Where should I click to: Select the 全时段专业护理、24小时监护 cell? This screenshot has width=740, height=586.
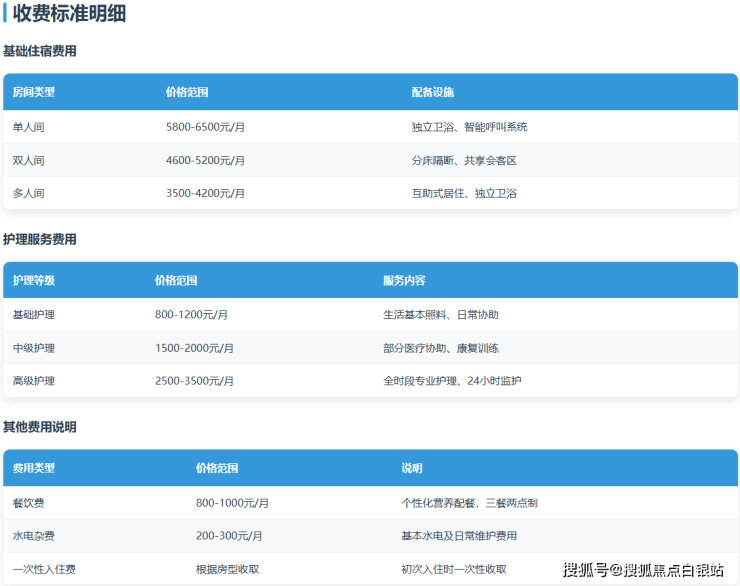tap(452, 381)
